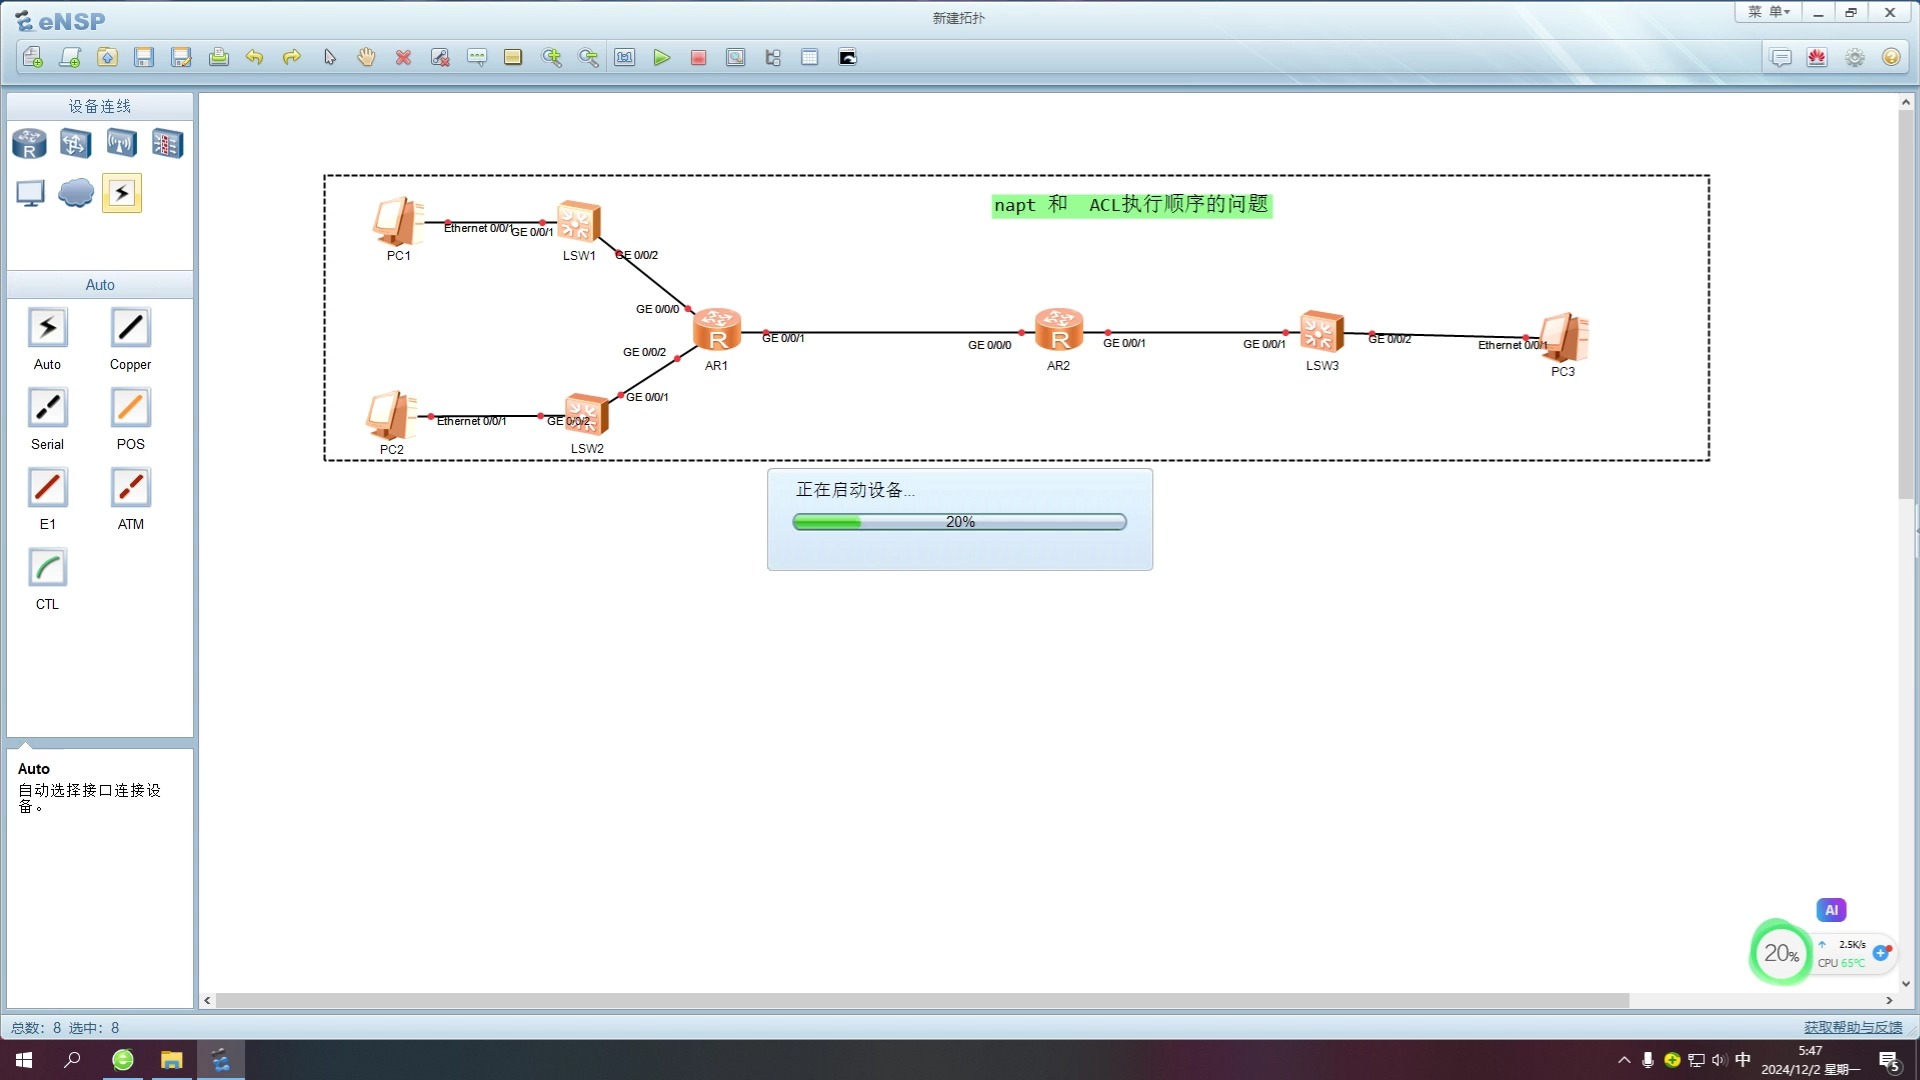Undo the last action
This screenshot has height=1080, width=1920.
tap(255, 57)
